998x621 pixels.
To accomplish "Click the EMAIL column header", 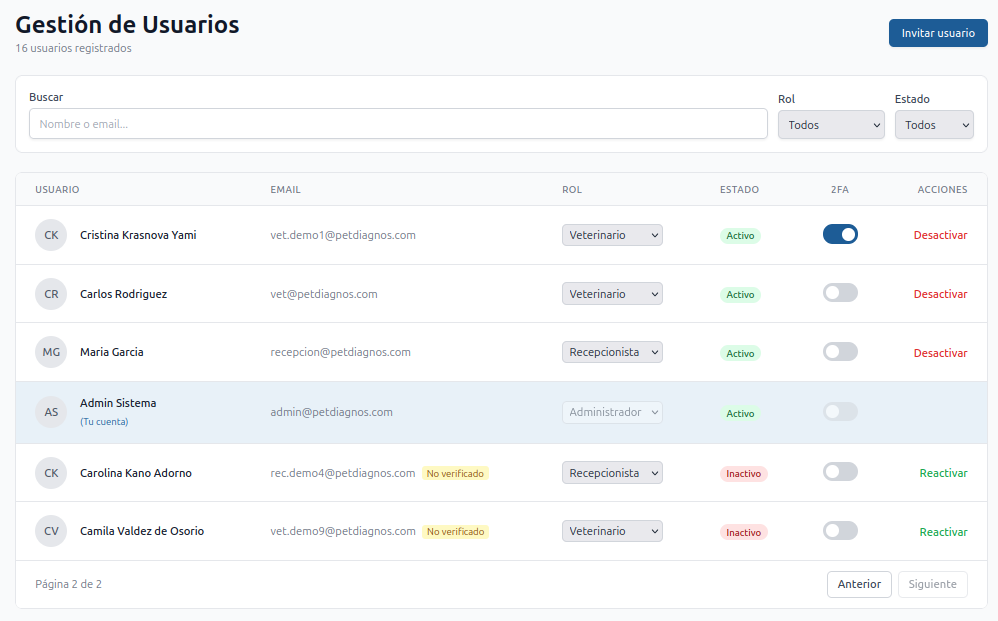I will pyautogui.click(x=285, y=190).
